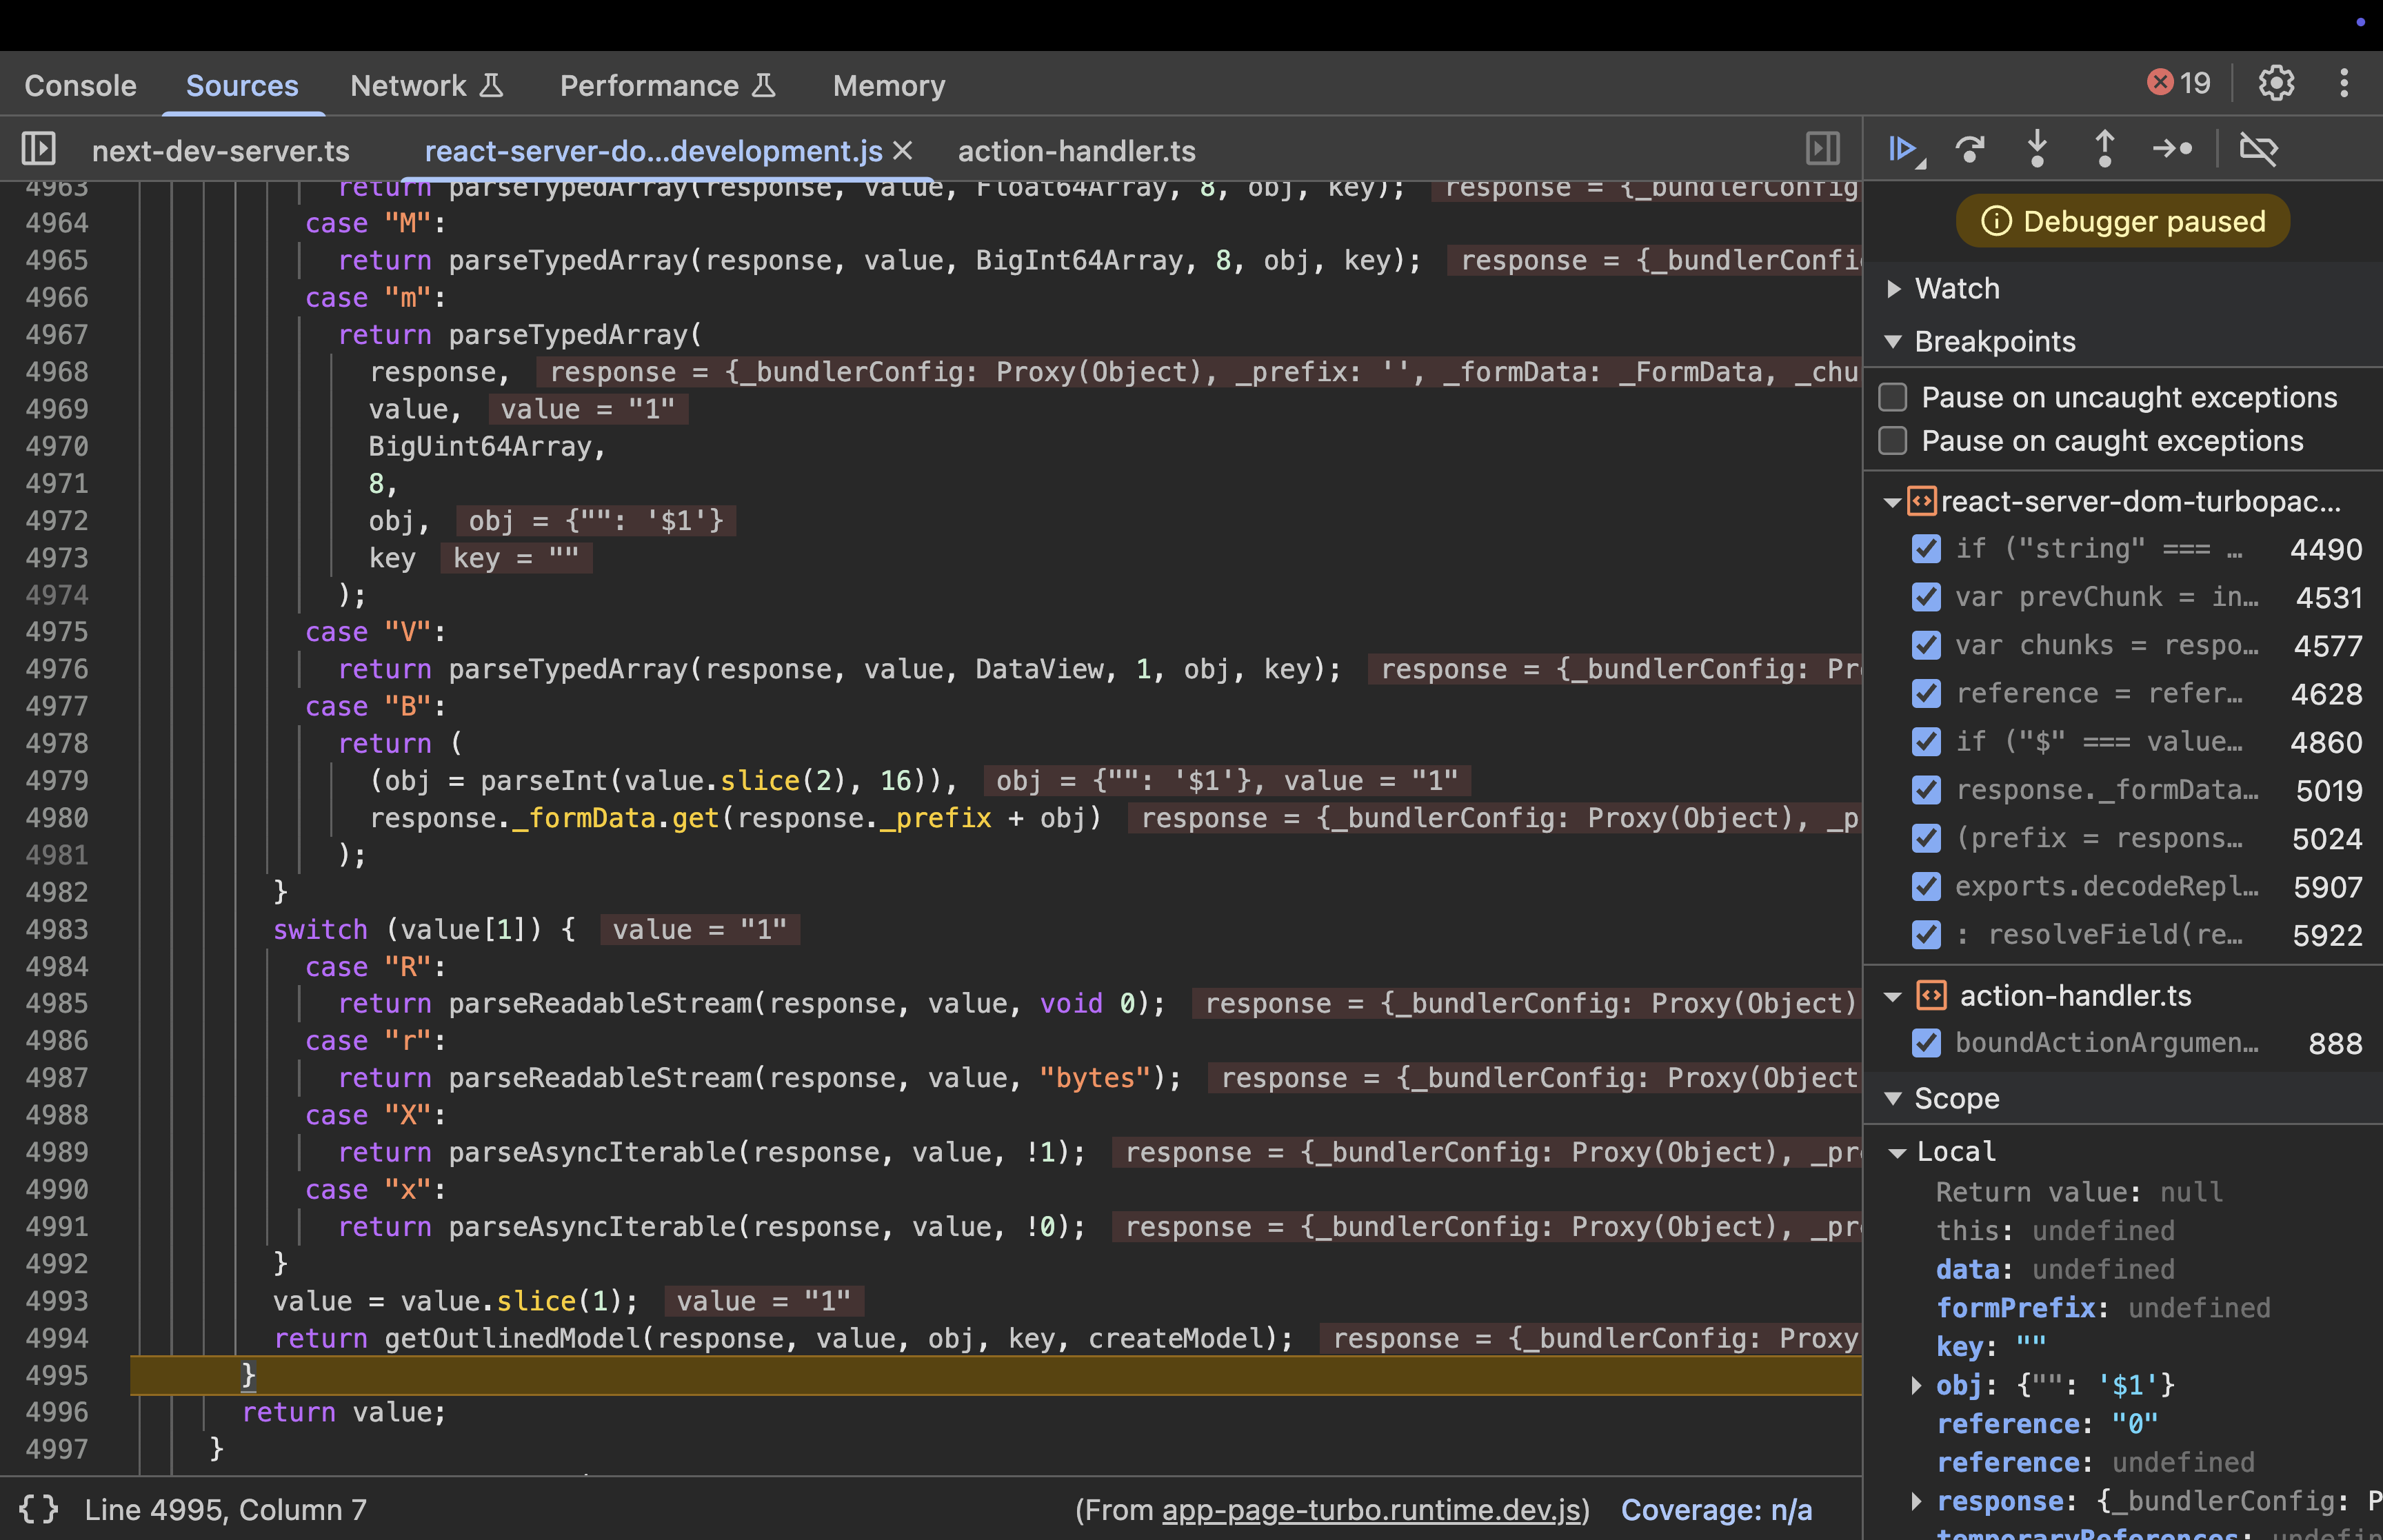Switch to the Network tab

(x=408, y=86)
